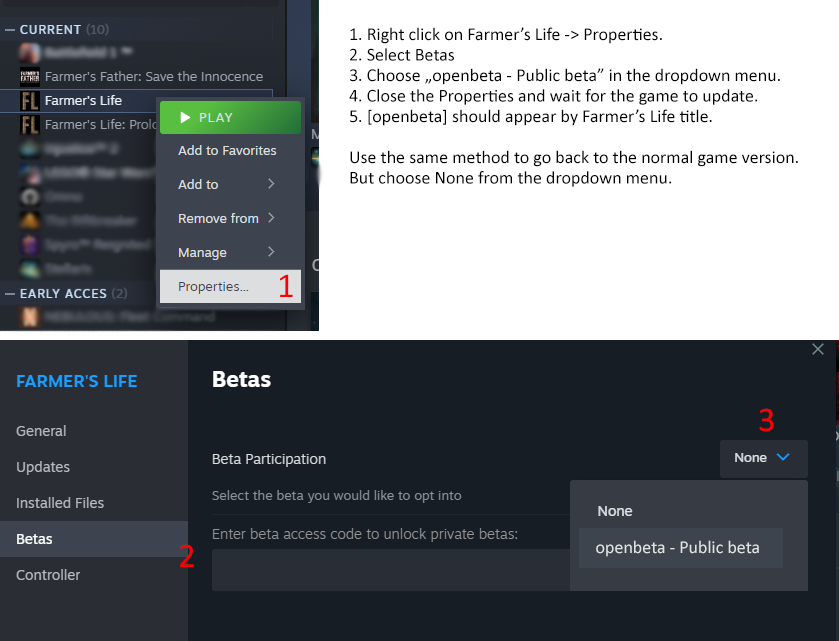Click the play triangle icon on PLAY
Image resolution: width=839 pixels, height=641 pixels.
point(185,118)
